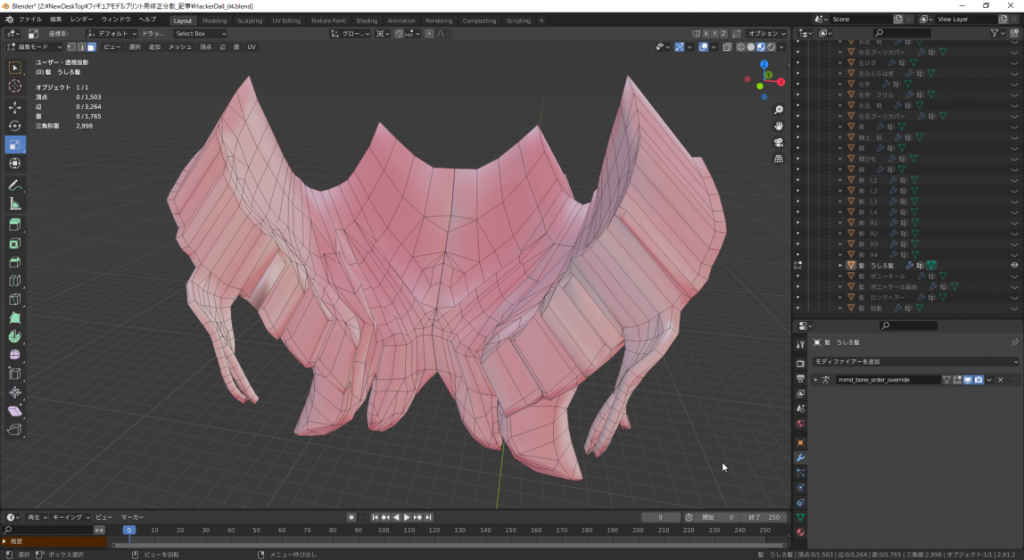Click the オプション button in viewport header
This screenshot has height=560, width=1024.
[x=764, y=33]
